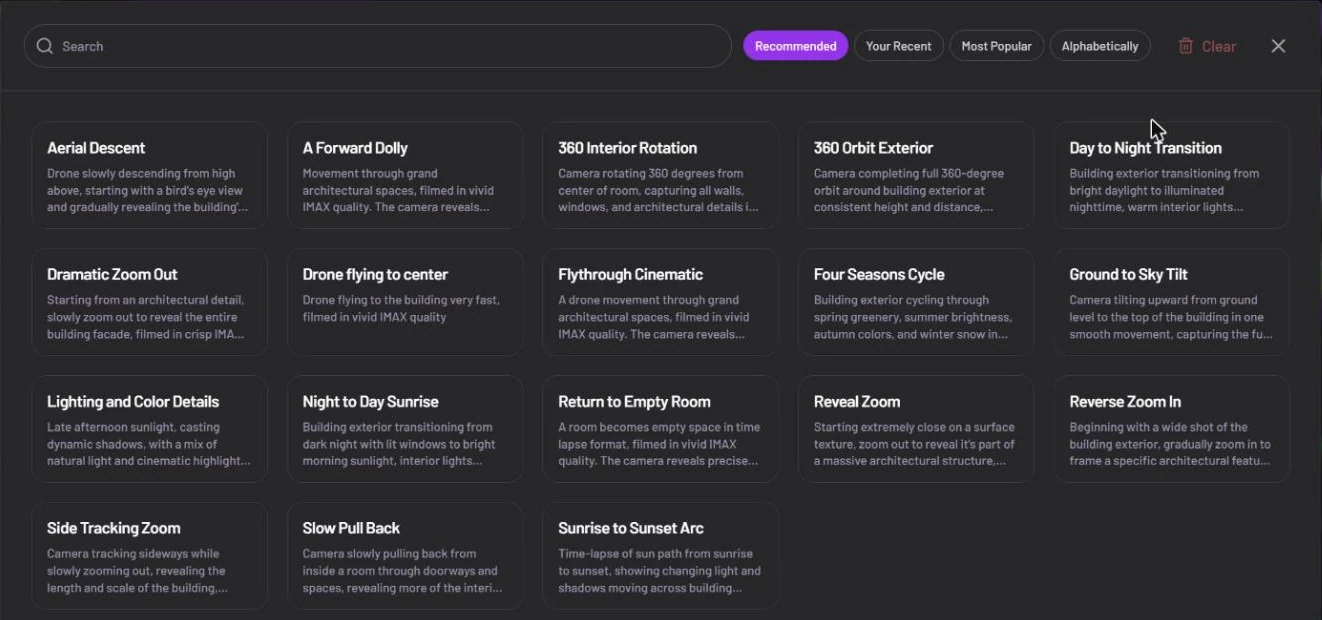Choose the A Forward Dolly preset
The image size is (1322, 620).
point(405,175)
